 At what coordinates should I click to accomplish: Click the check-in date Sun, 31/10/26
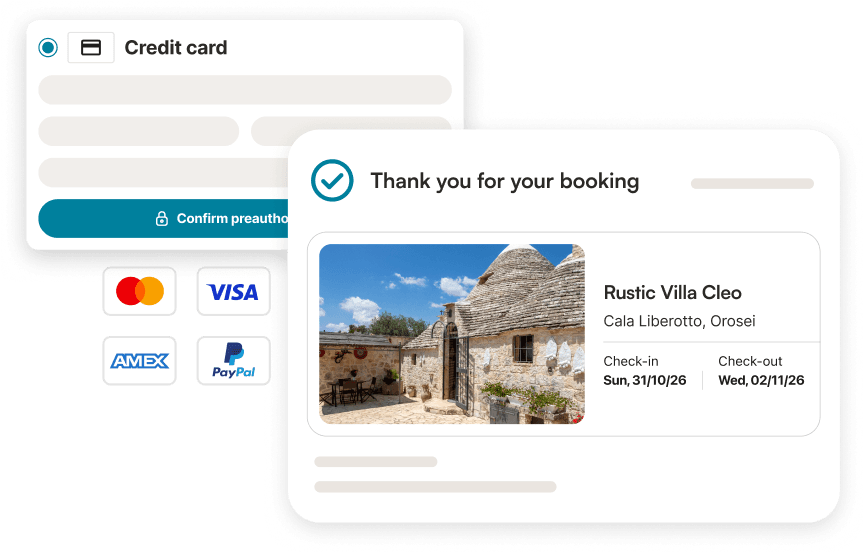click(645, 380)
